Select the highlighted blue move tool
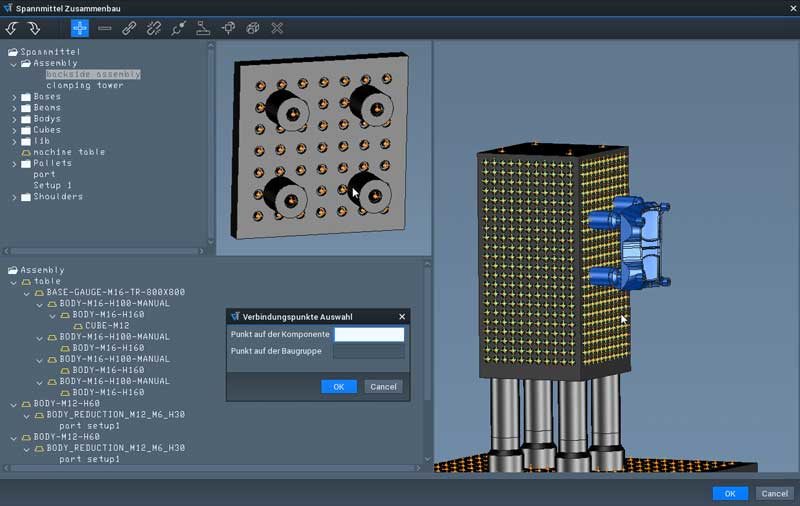This screenshot has width=800, height=506. (x=80, y=28)
